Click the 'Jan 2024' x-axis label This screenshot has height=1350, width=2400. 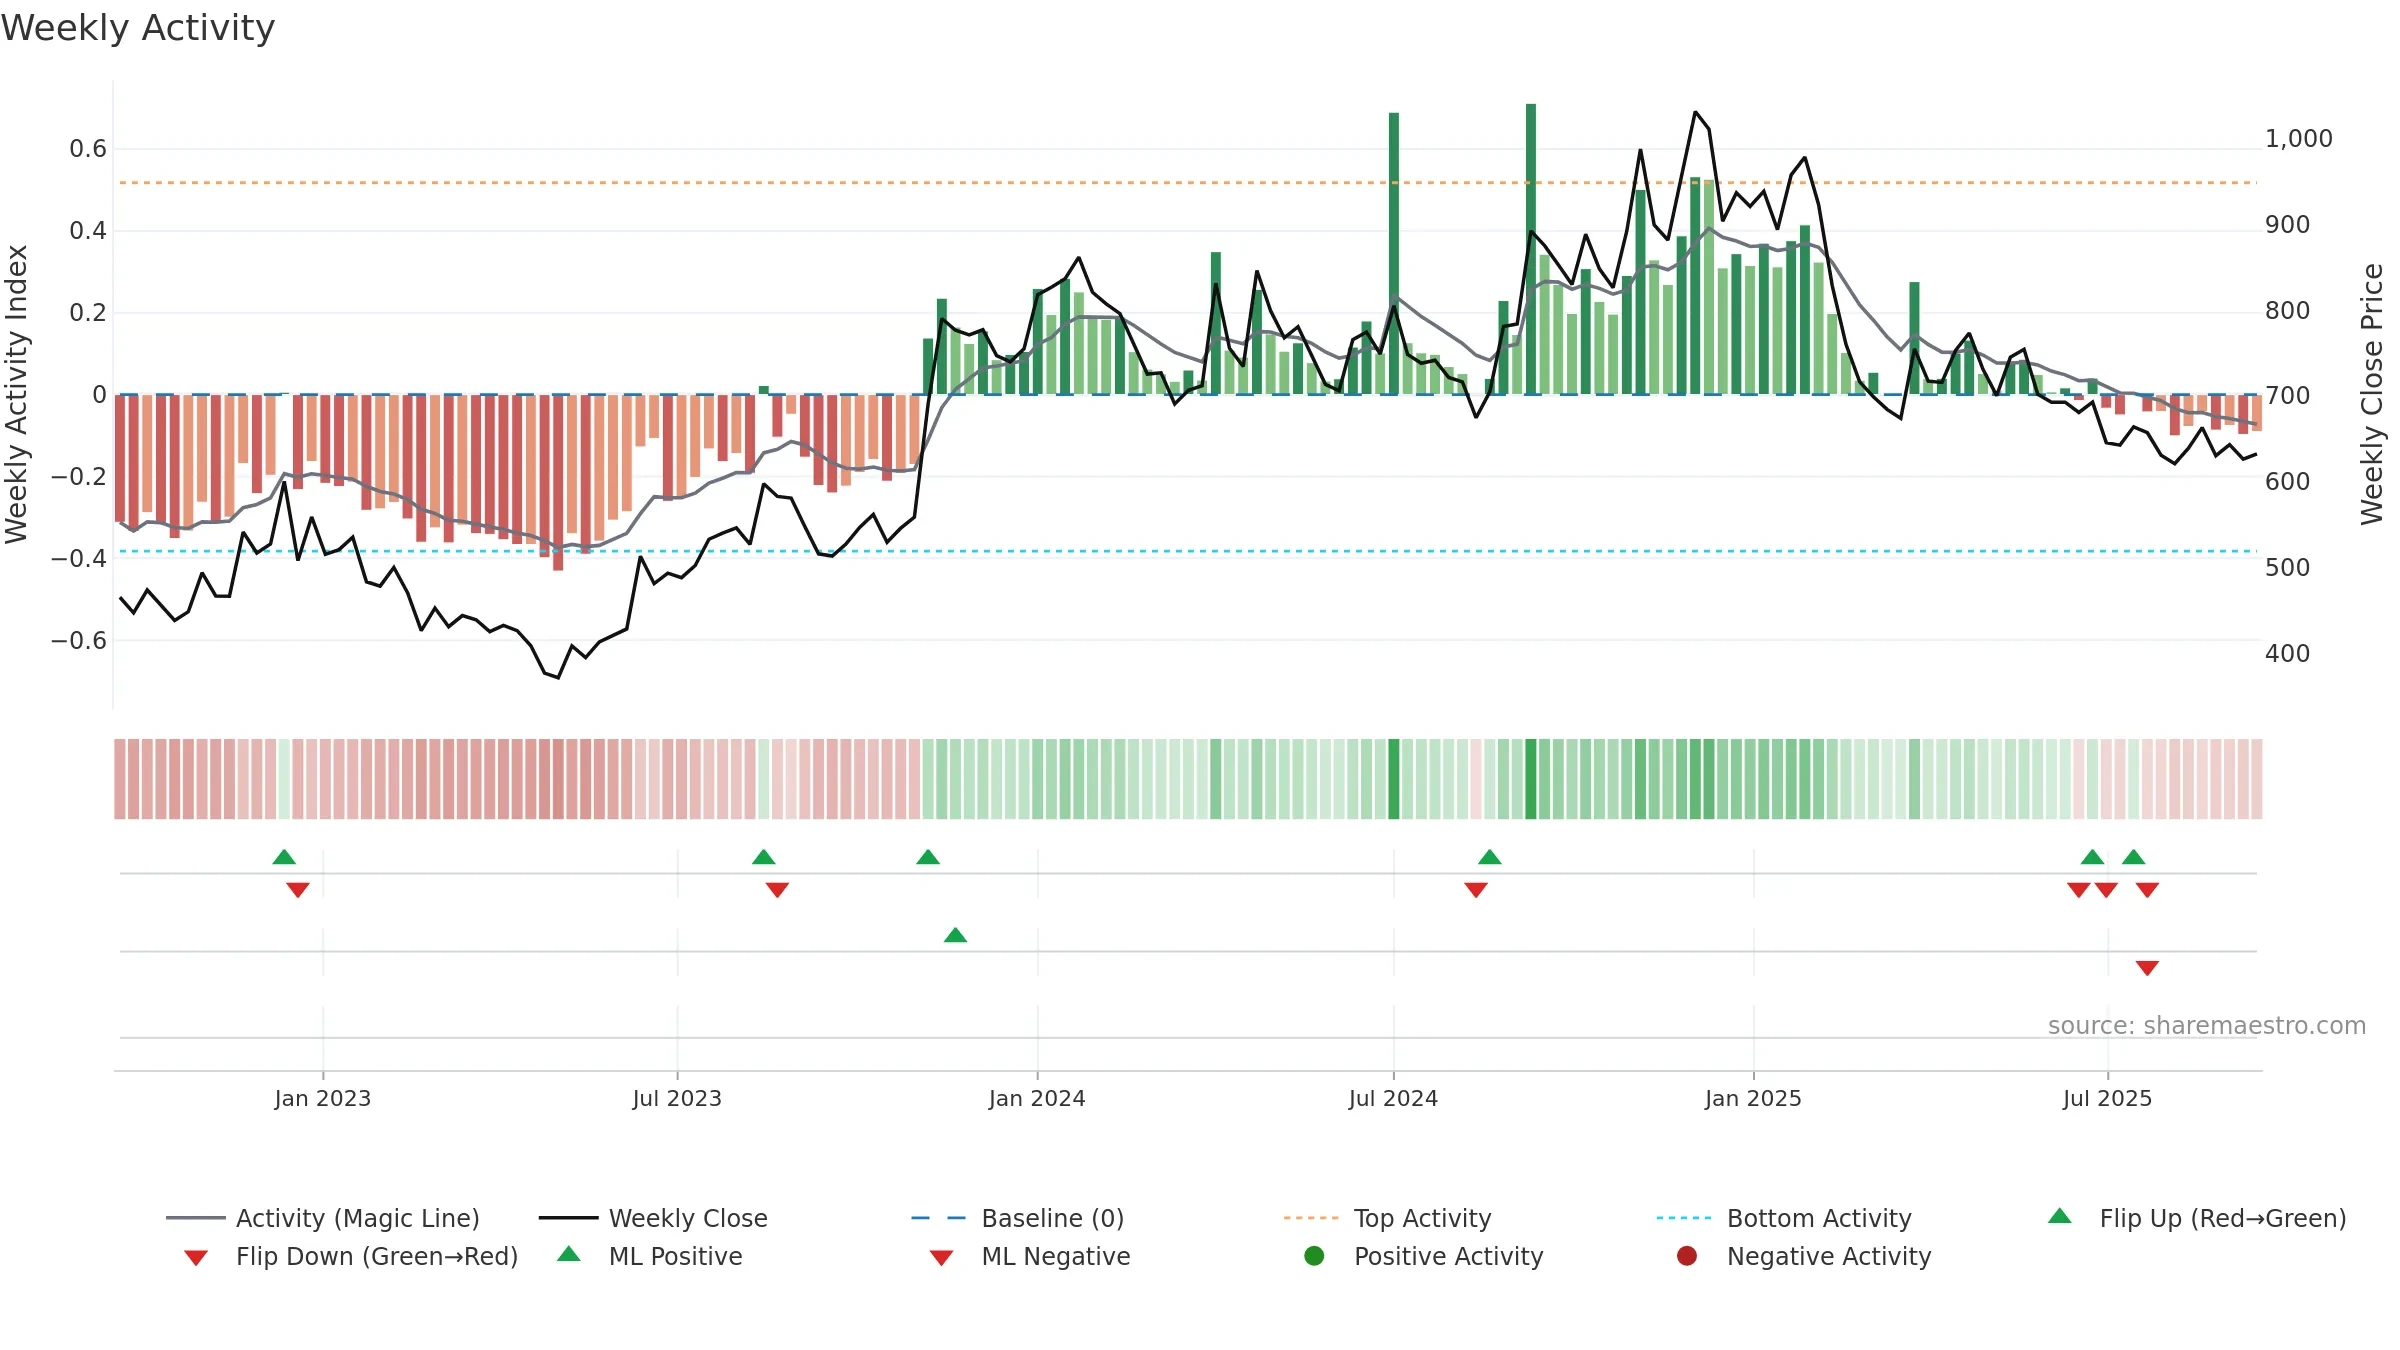[x=1037, y=1098]
